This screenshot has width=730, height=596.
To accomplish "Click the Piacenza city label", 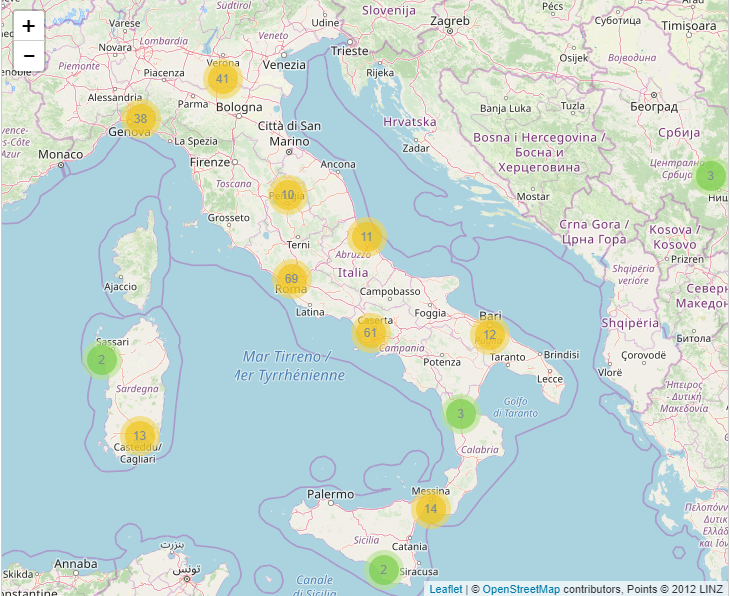I will click(x=164, y=73).
